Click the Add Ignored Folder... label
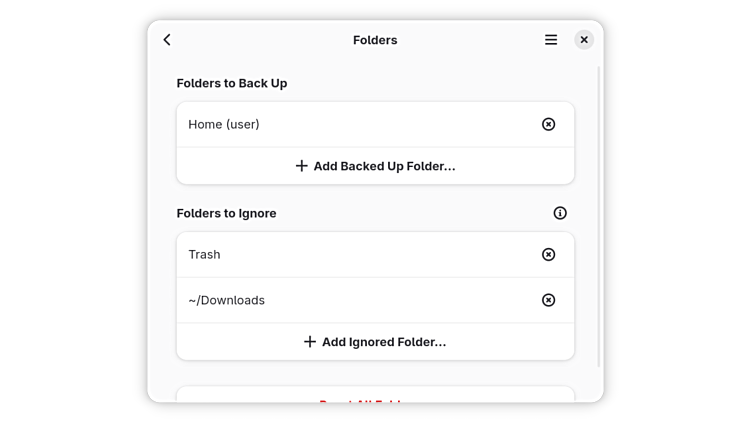The width and height of the screenshot is (752, 423). pos(384,342)
